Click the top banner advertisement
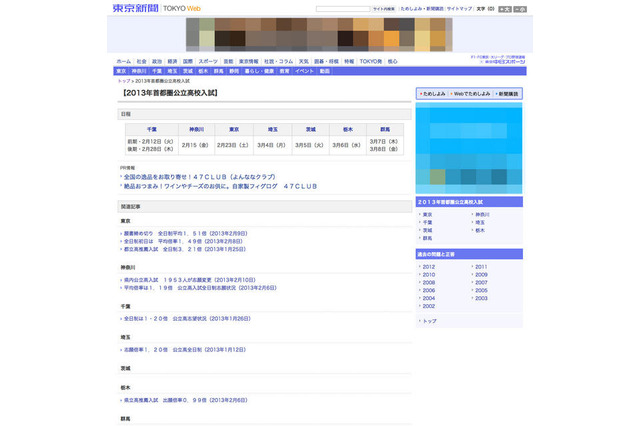The height and width of the screenshot is (426, 640). click(319, 35)
